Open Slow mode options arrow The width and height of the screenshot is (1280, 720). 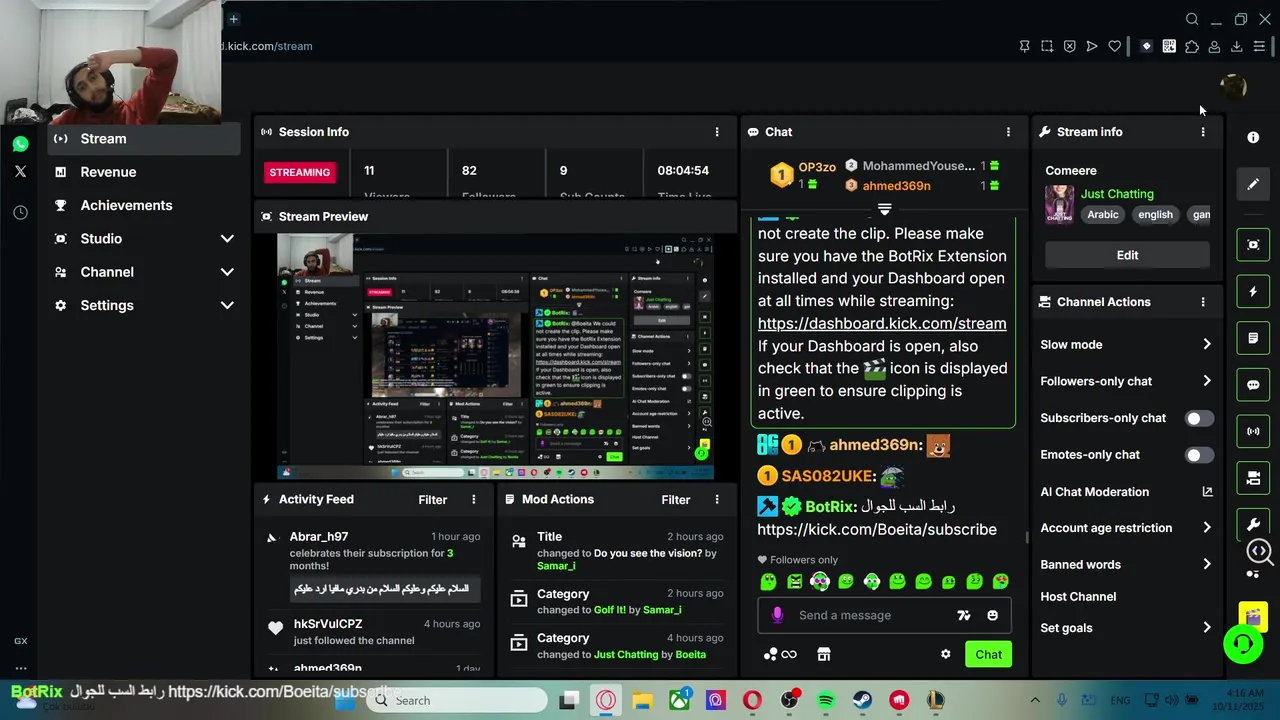(1207, 344)
